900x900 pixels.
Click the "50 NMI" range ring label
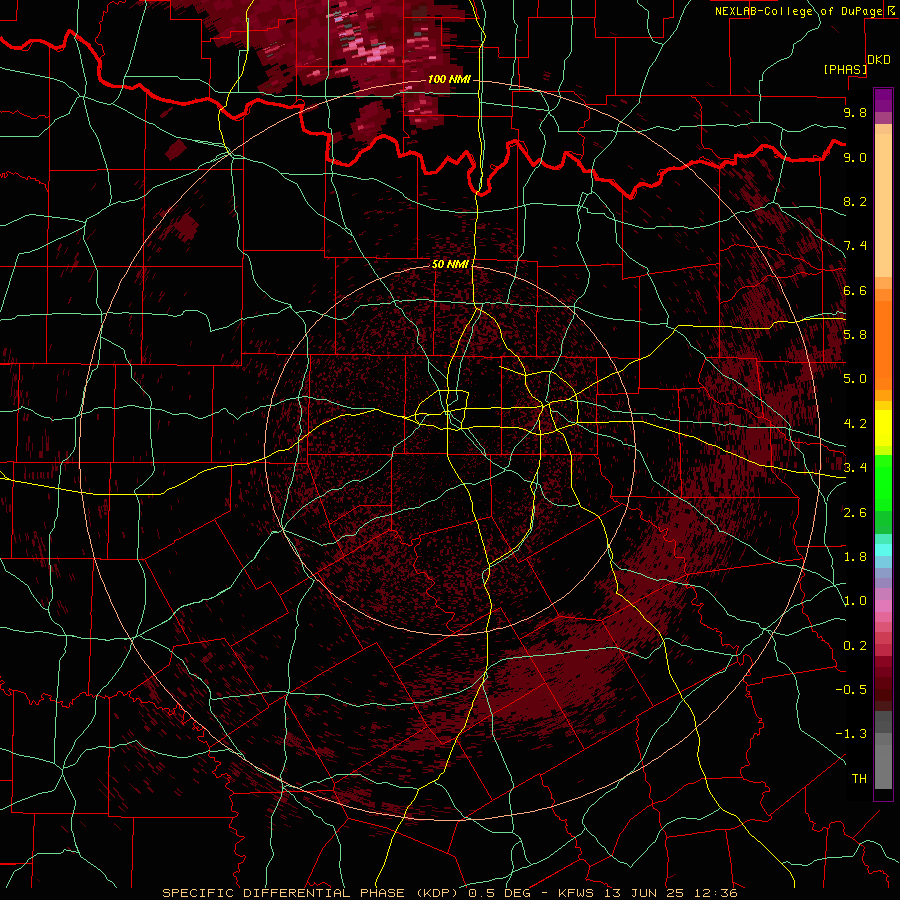[450, 264]
